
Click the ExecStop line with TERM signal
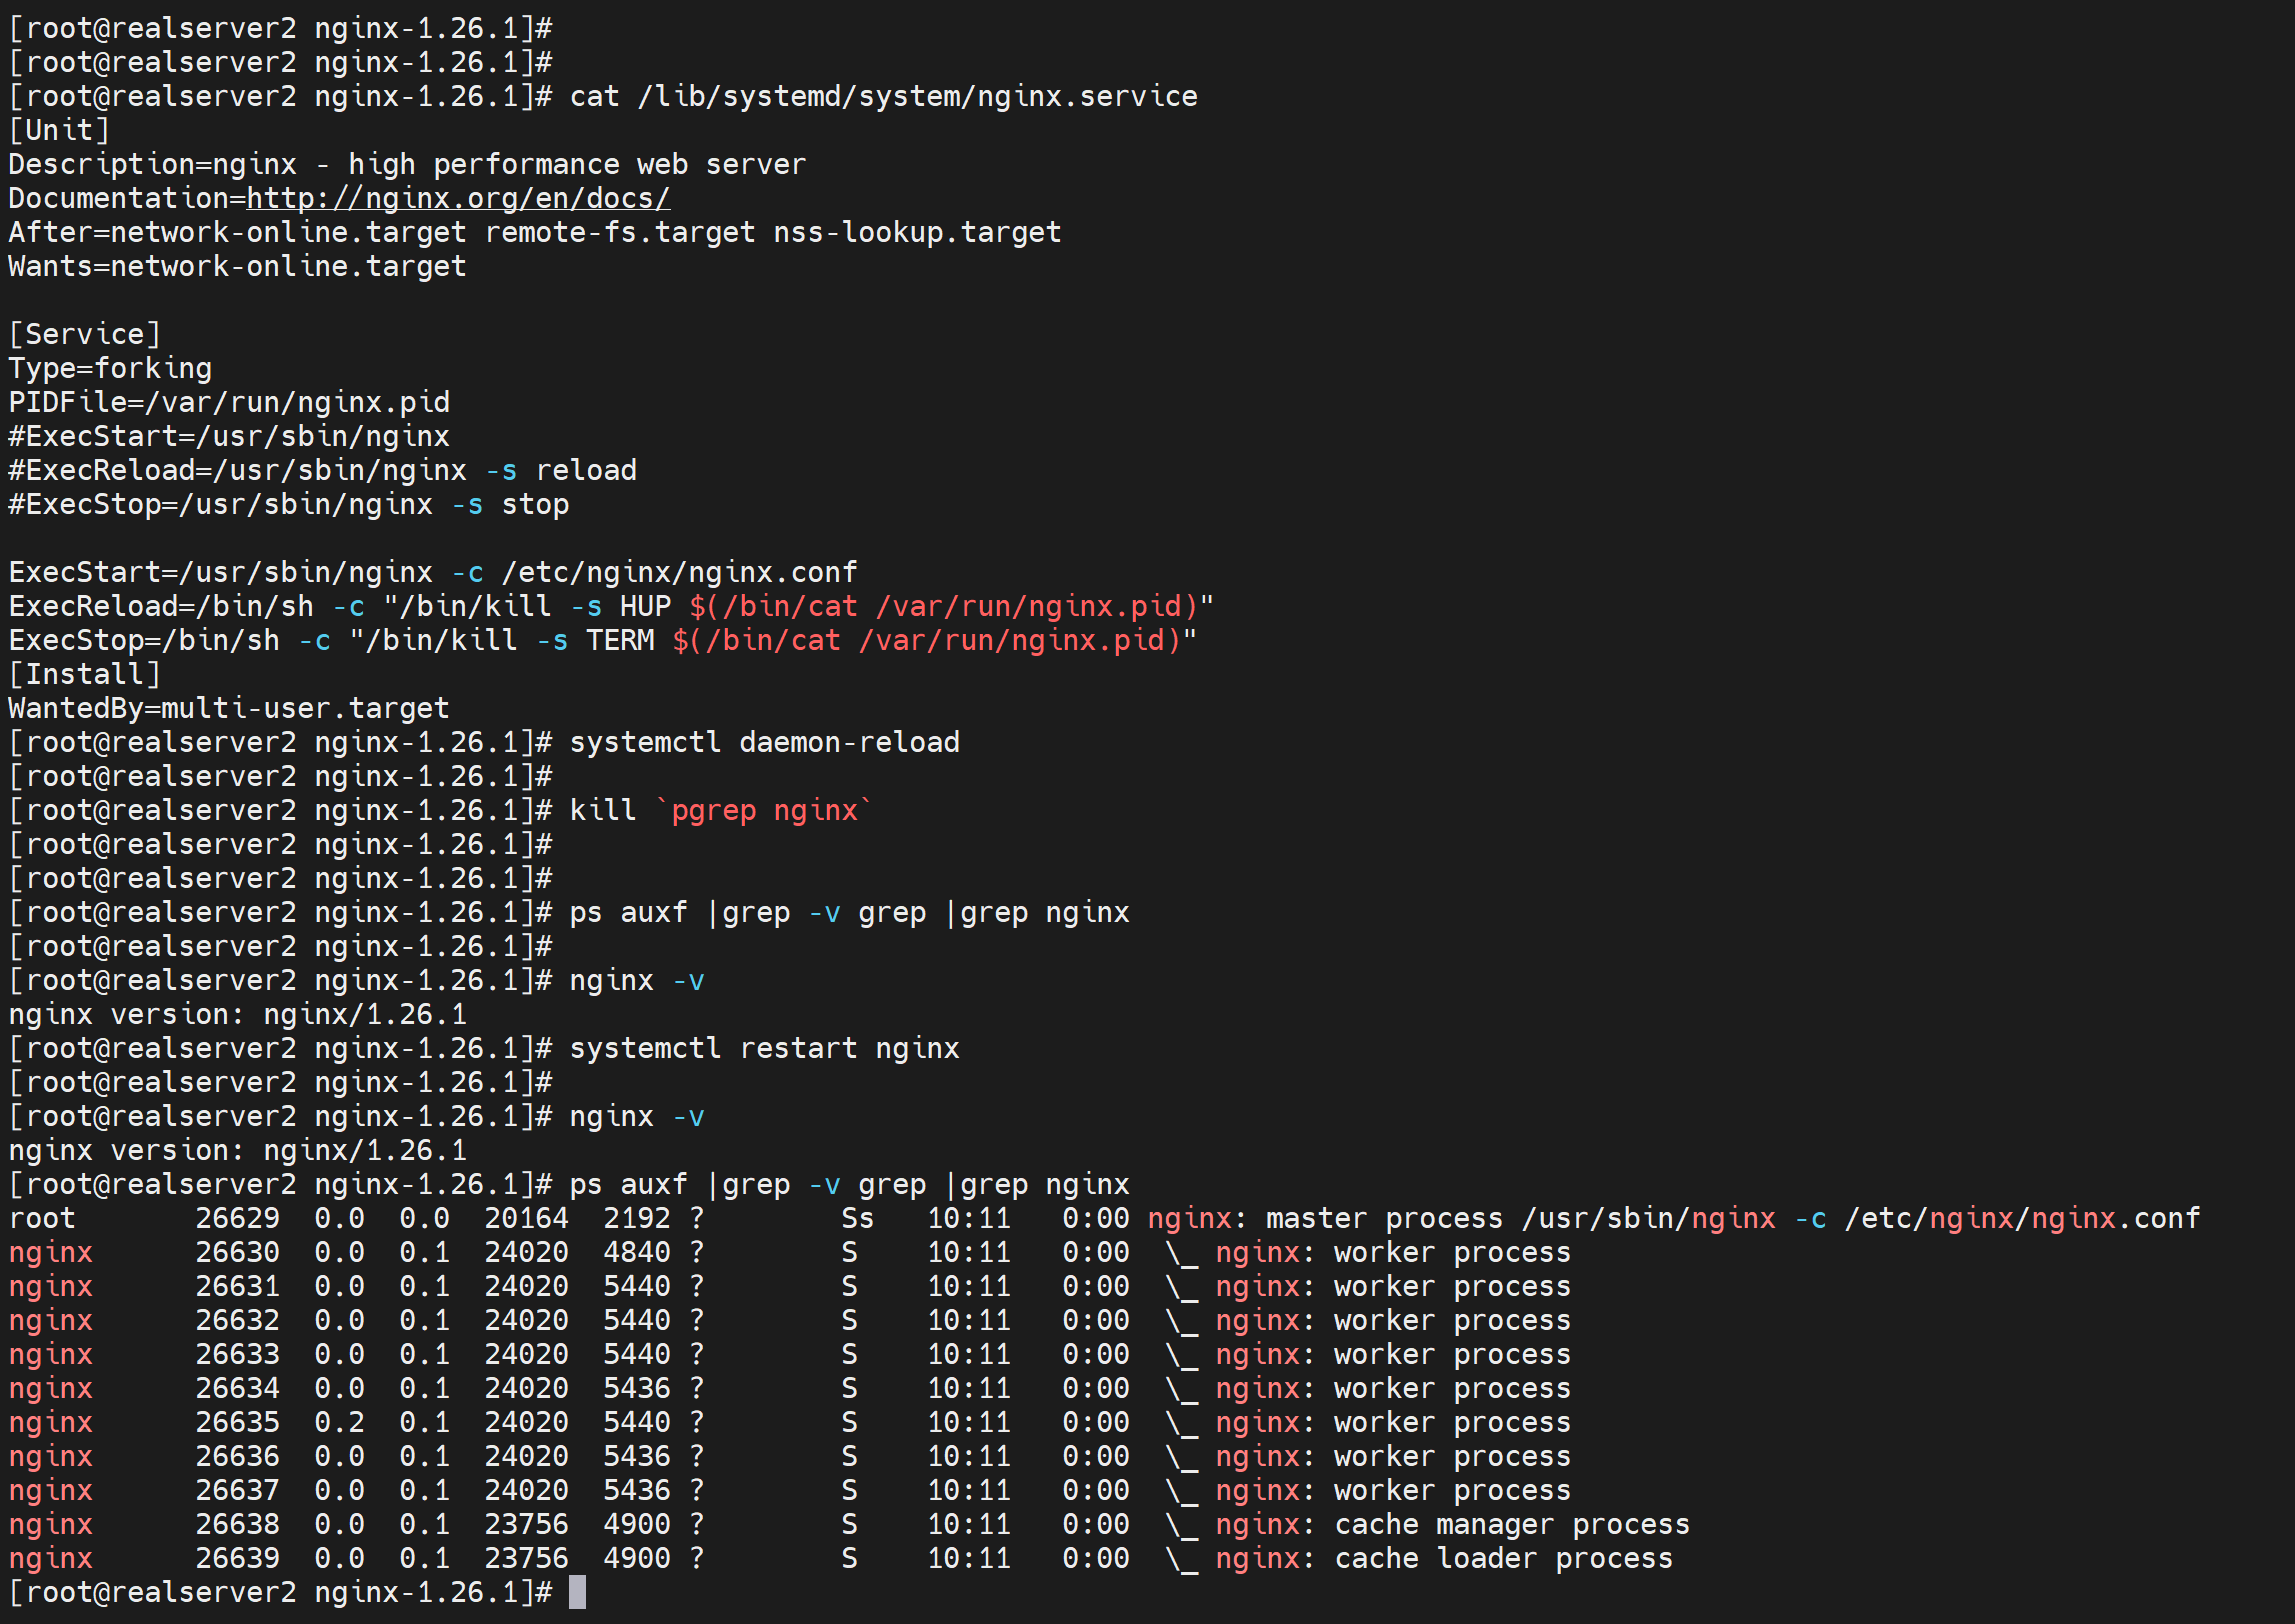pos(602,640)
